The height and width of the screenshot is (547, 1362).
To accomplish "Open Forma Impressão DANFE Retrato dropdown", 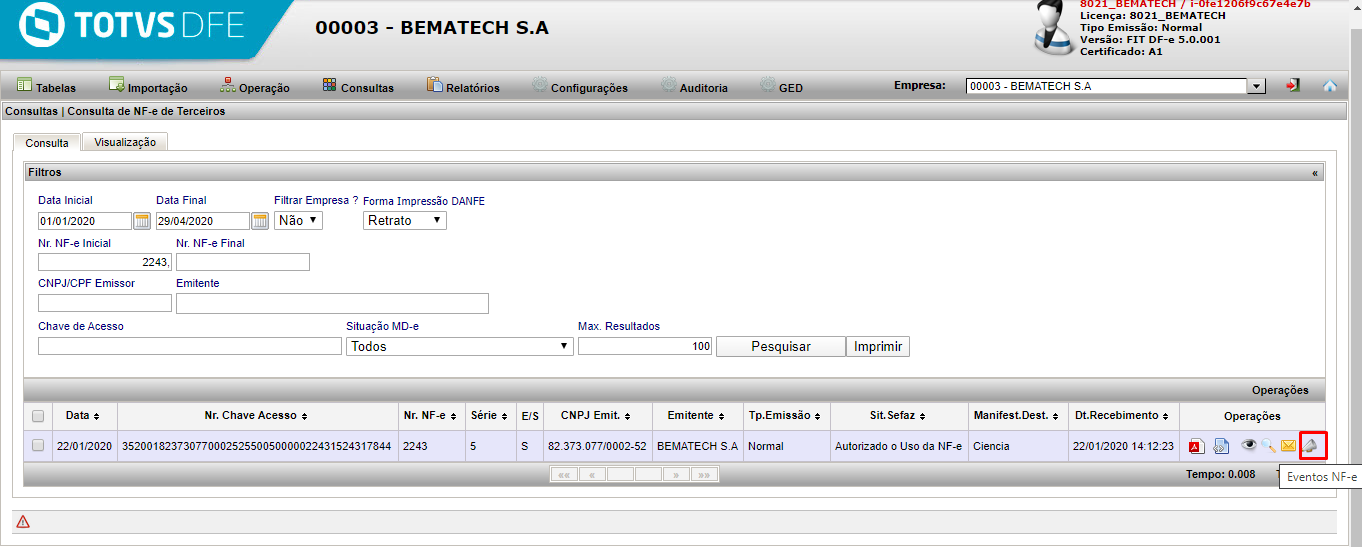I will pos(405,220).
